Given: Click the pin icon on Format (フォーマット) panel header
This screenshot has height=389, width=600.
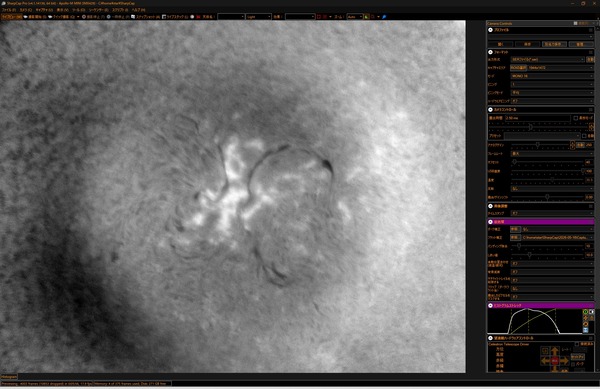Looking at the screenshot, I should (590, 52).
